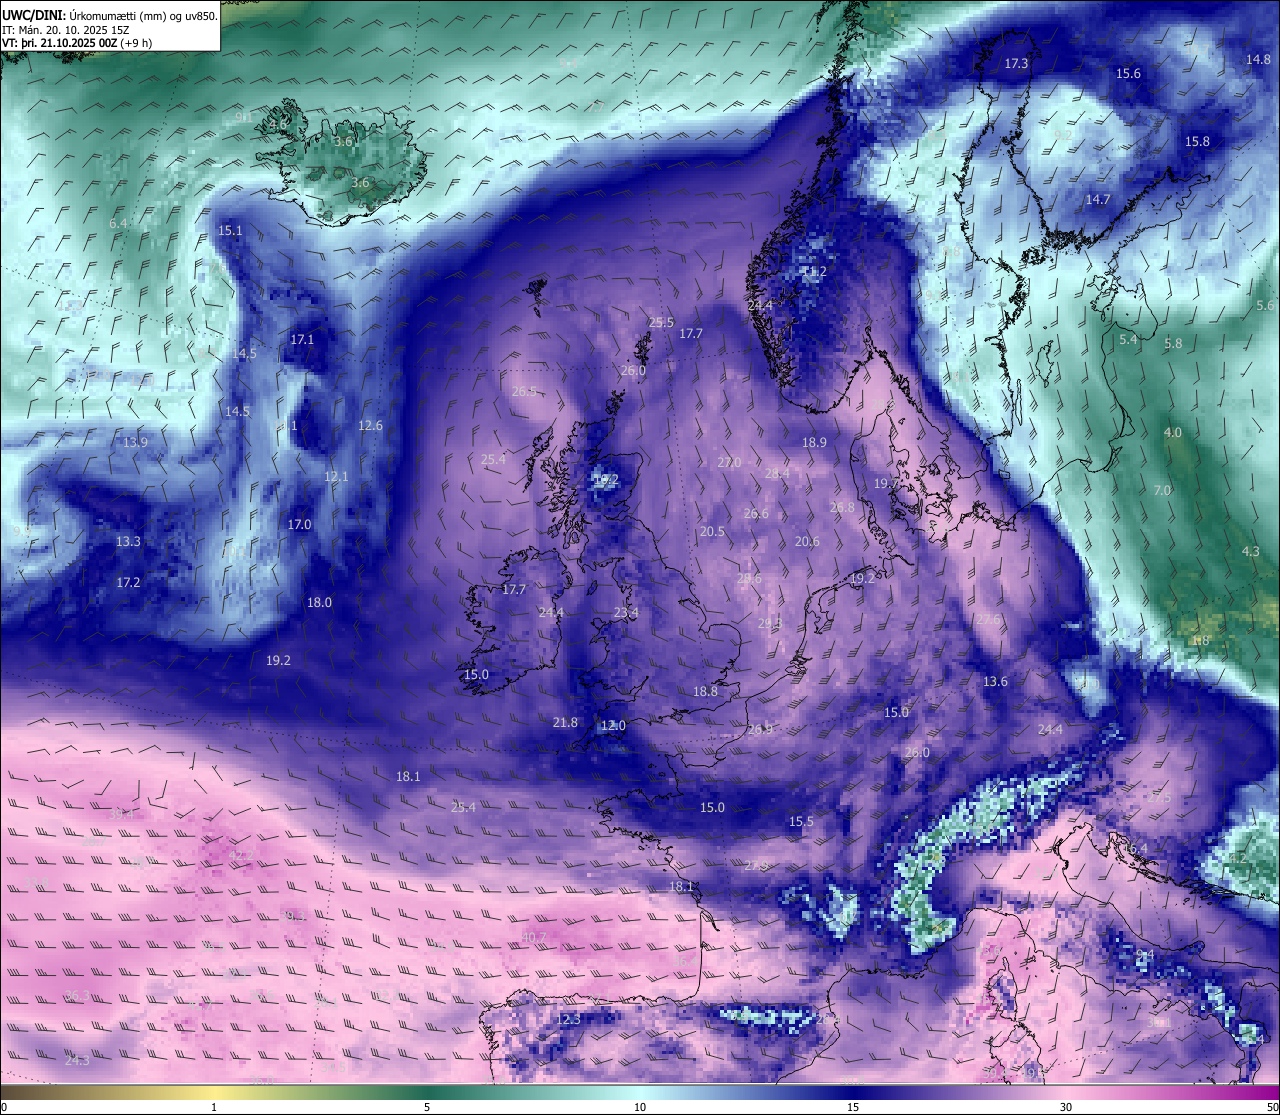The image size is (1280, 1115).
Task: Click the 'IT: Mán. 20. 10. 2025 15Z' line
Action: point(66,29)
